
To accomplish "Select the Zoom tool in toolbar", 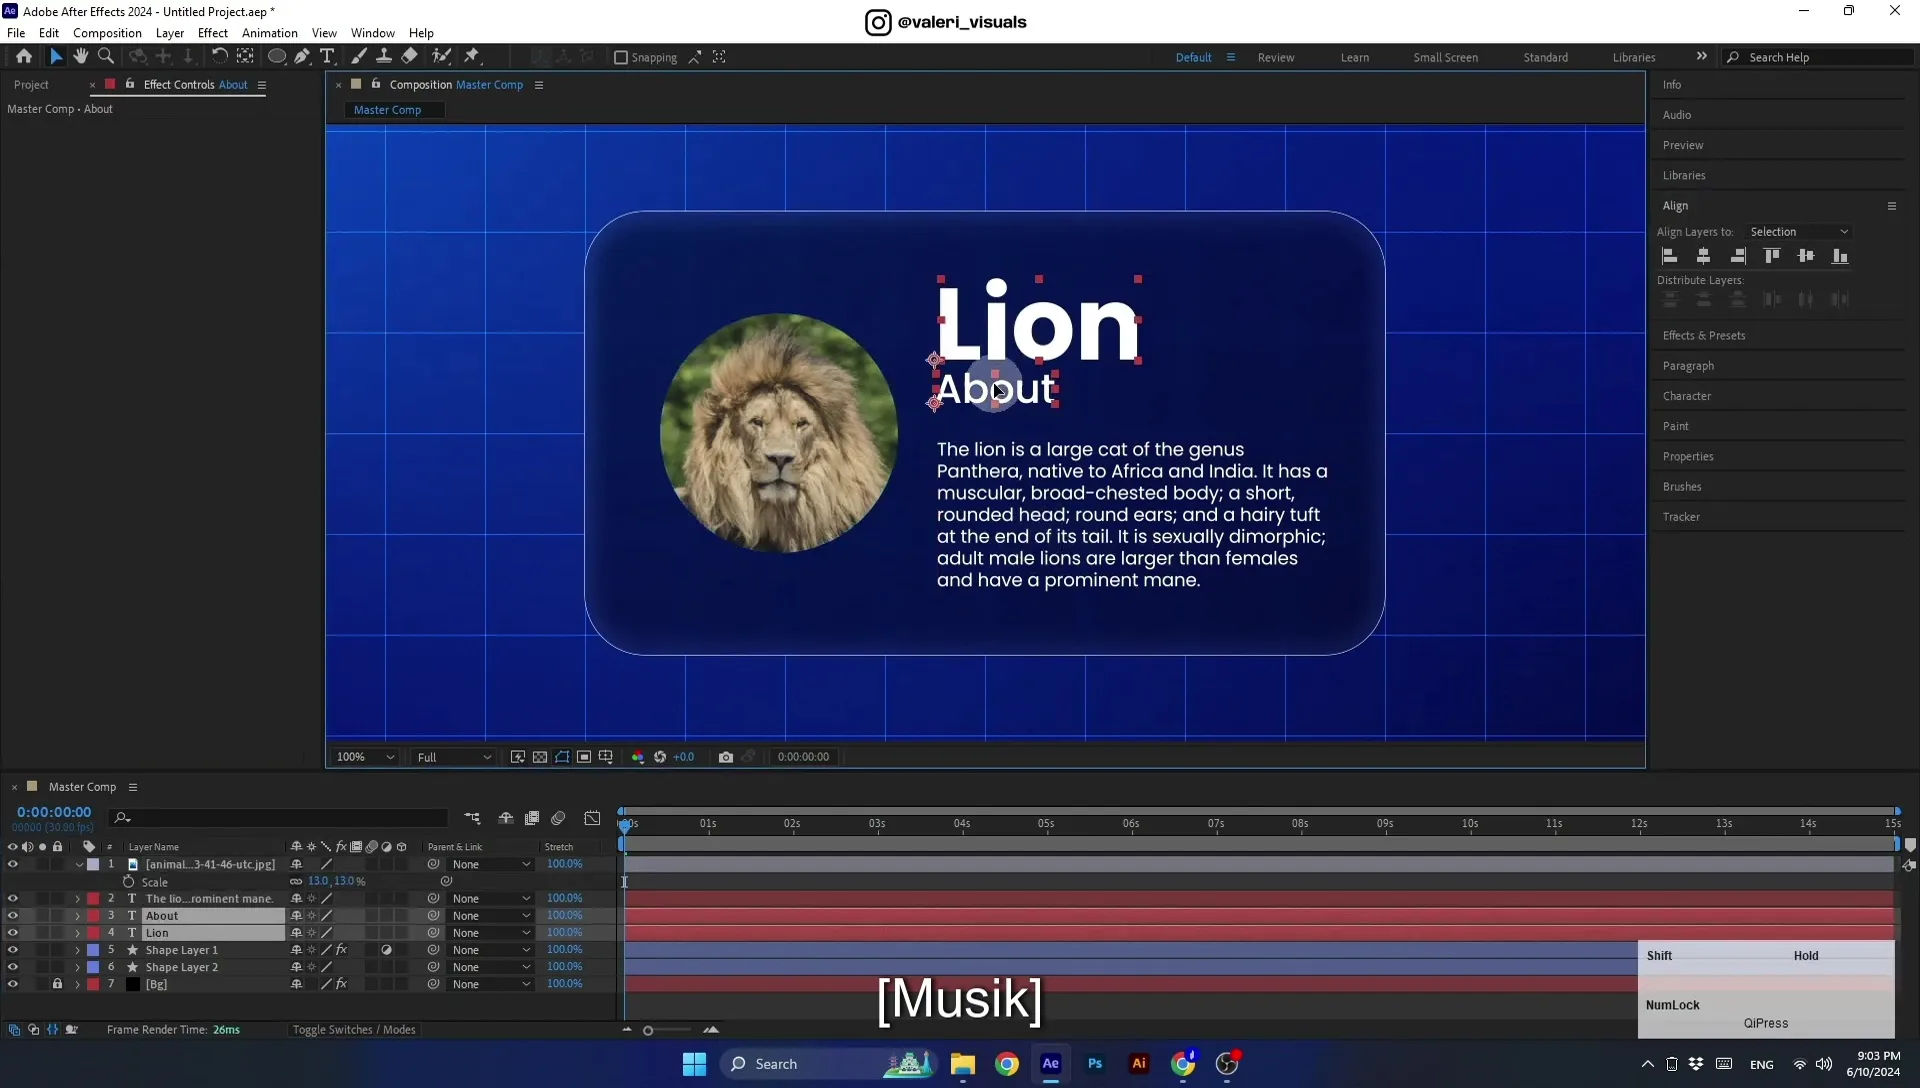I will tap(105, 57).
